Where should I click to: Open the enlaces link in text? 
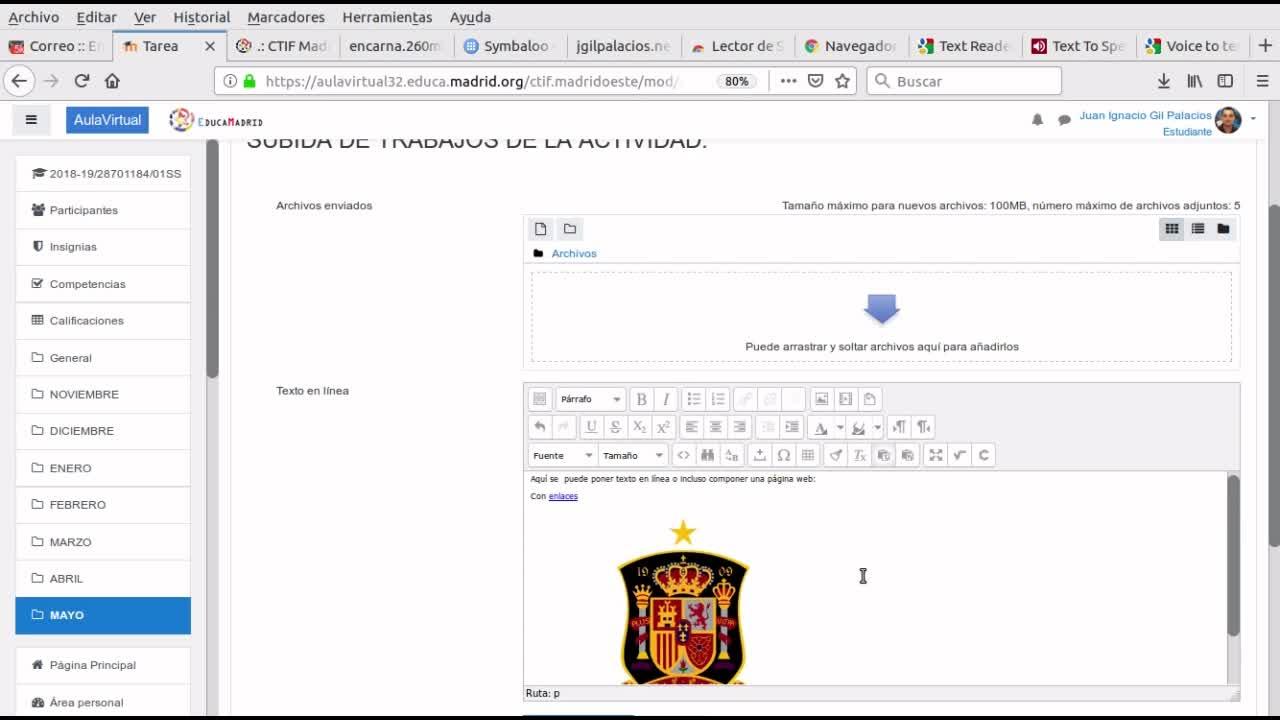(x=563, y=497)
